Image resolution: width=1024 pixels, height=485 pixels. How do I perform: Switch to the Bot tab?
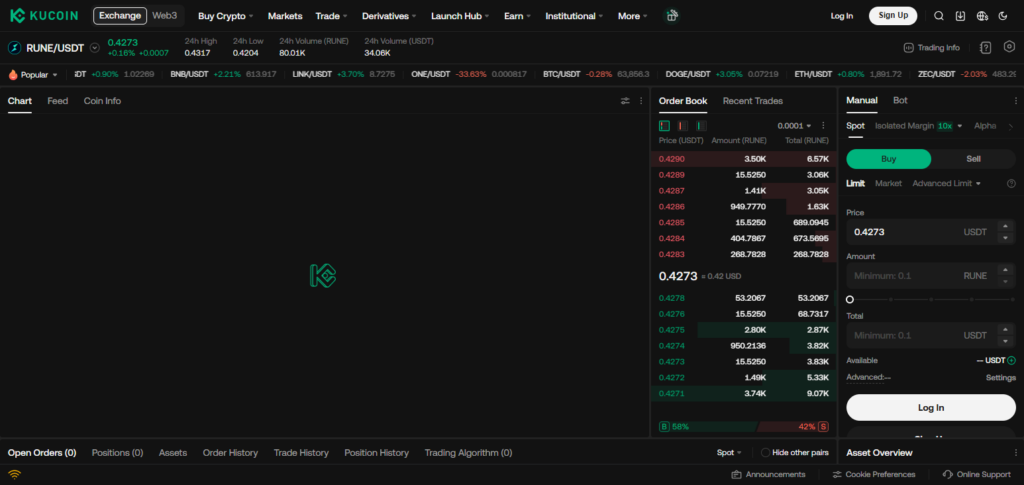point(900,101)
